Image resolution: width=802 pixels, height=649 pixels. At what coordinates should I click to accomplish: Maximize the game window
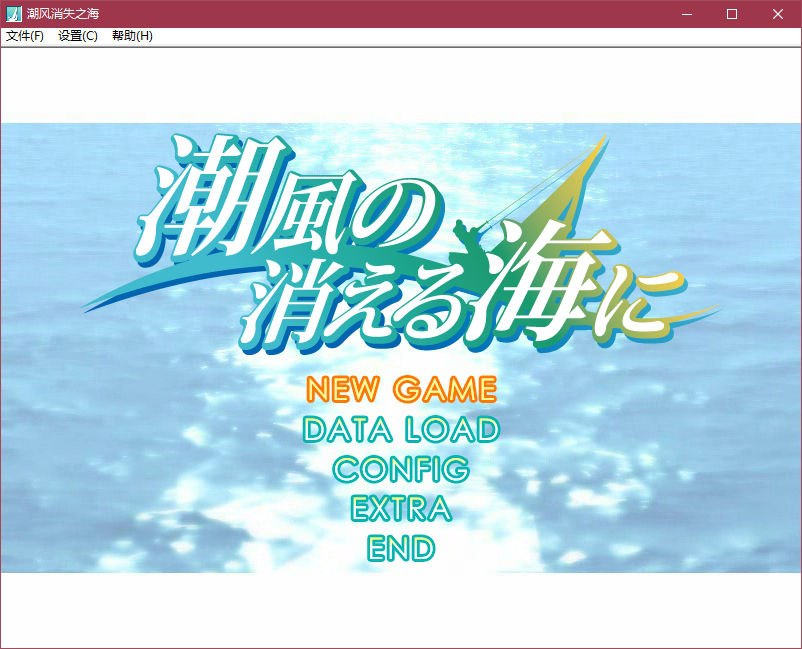(x=732, y=14)
